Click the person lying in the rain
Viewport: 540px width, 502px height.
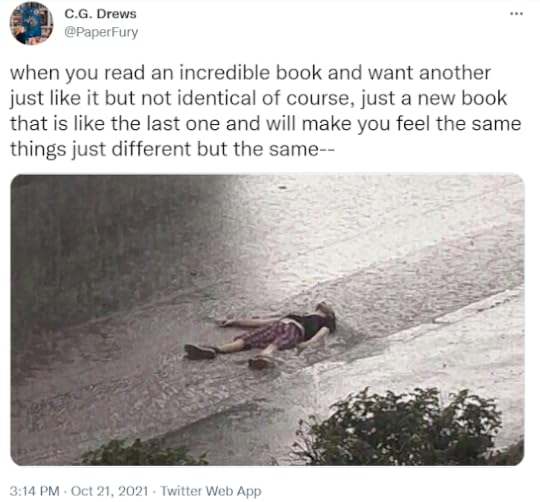[x=261, y=334]
